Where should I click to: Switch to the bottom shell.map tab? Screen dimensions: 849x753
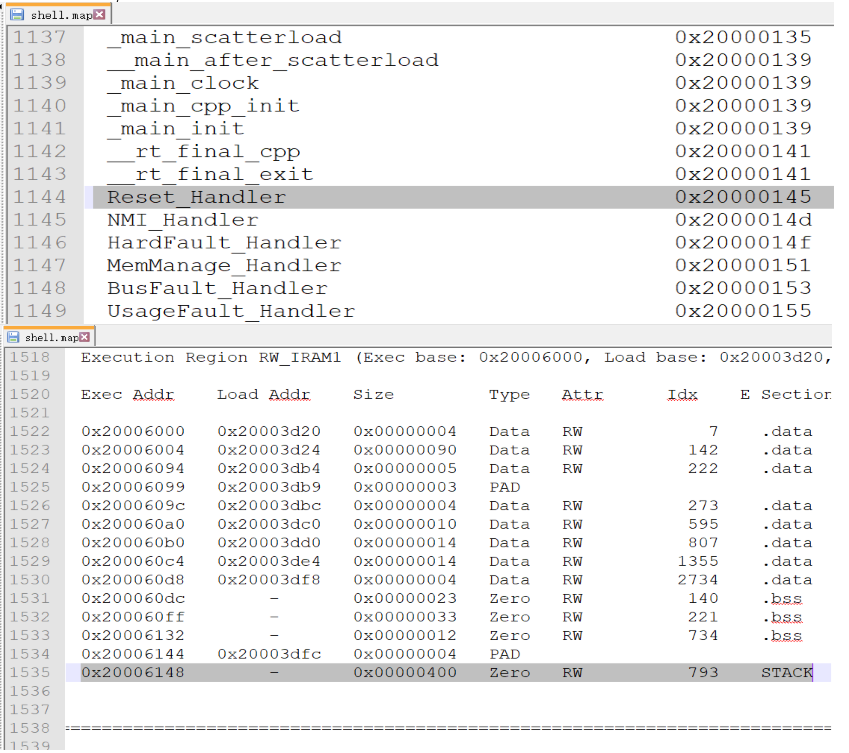48,337
